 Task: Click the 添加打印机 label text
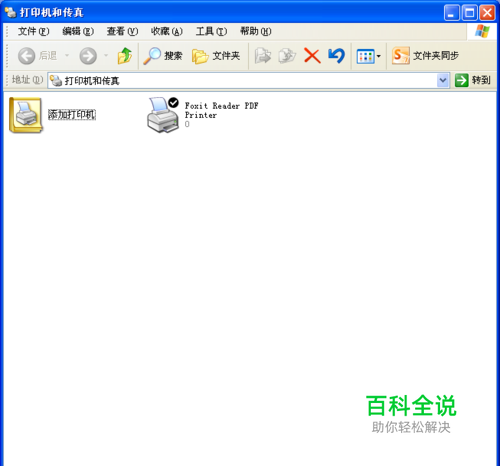pos(72,115)
